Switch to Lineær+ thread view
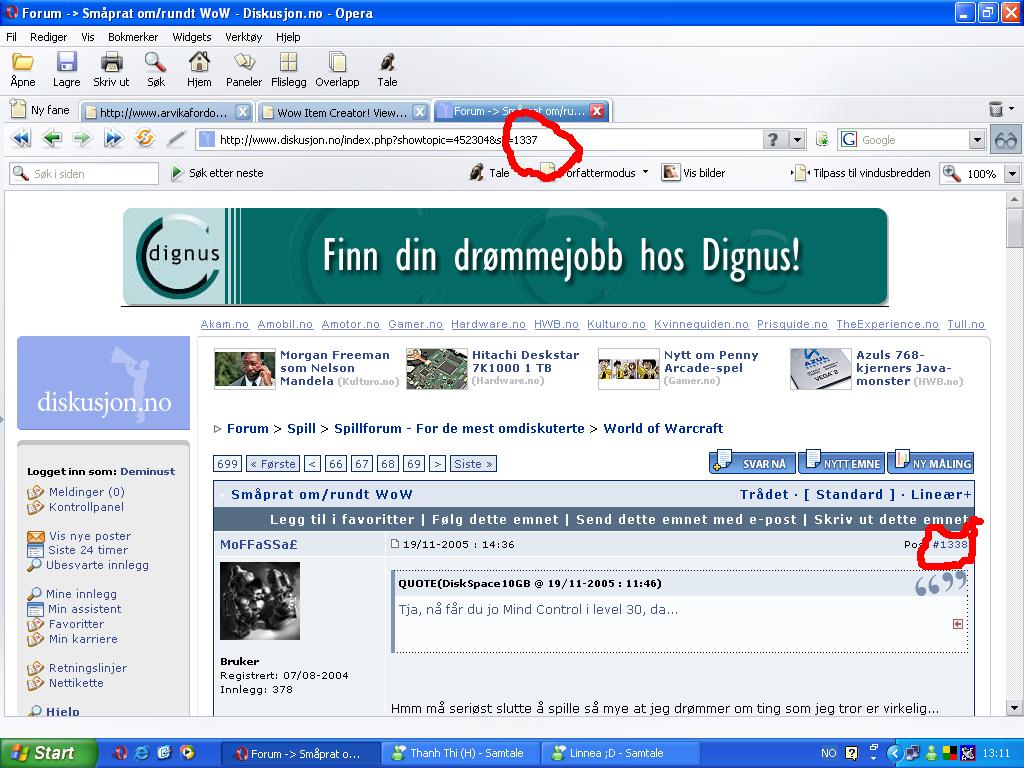Viewport: 1024px width, 768px height. point(941,494)
